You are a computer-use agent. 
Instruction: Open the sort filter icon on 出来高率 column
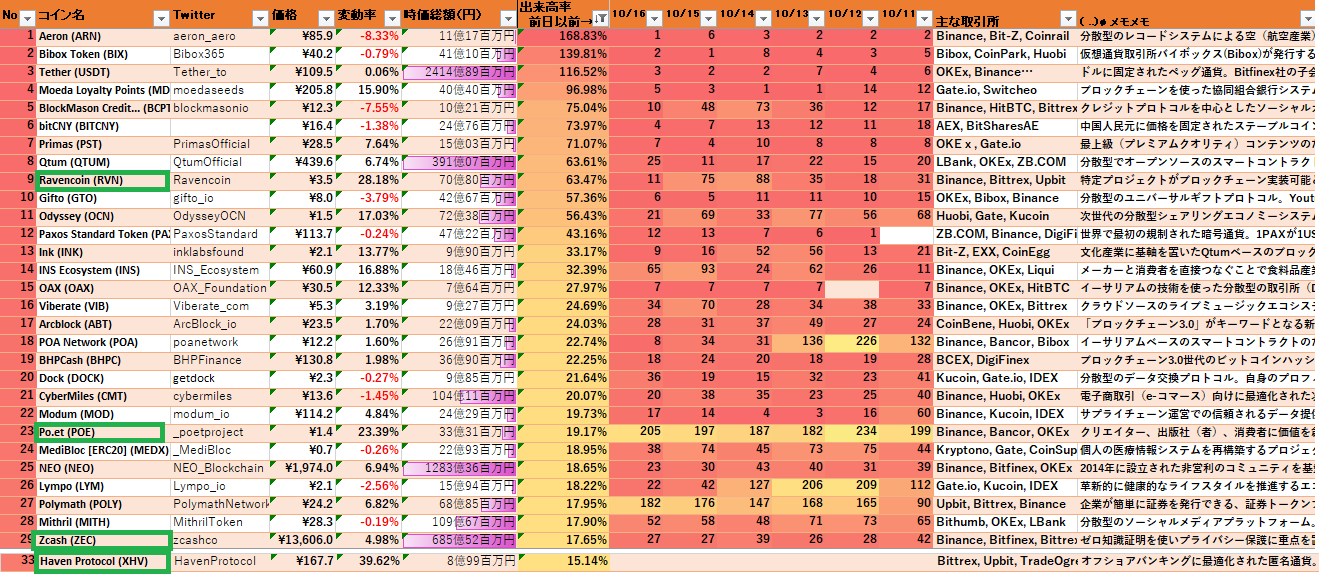(x=599, y=19)
